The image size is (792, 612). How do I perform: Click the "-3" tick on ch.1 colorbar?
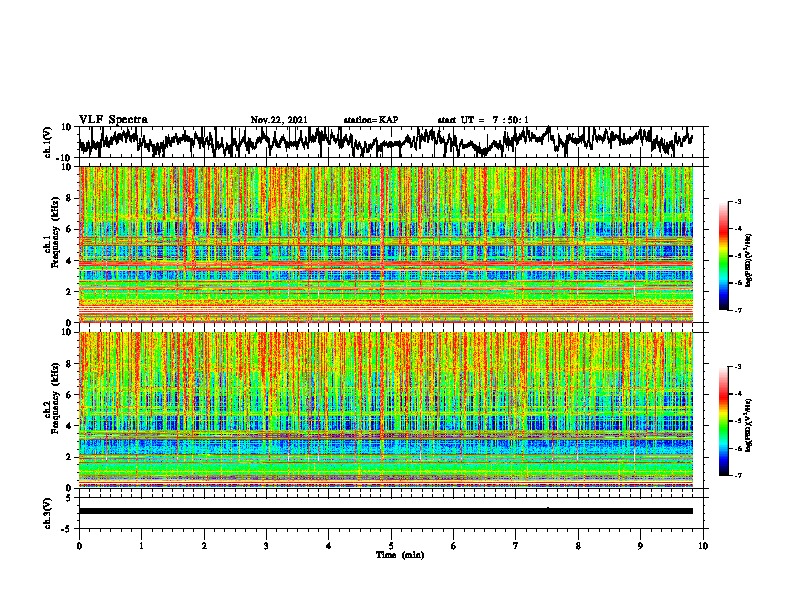click(x=737, y=201)
